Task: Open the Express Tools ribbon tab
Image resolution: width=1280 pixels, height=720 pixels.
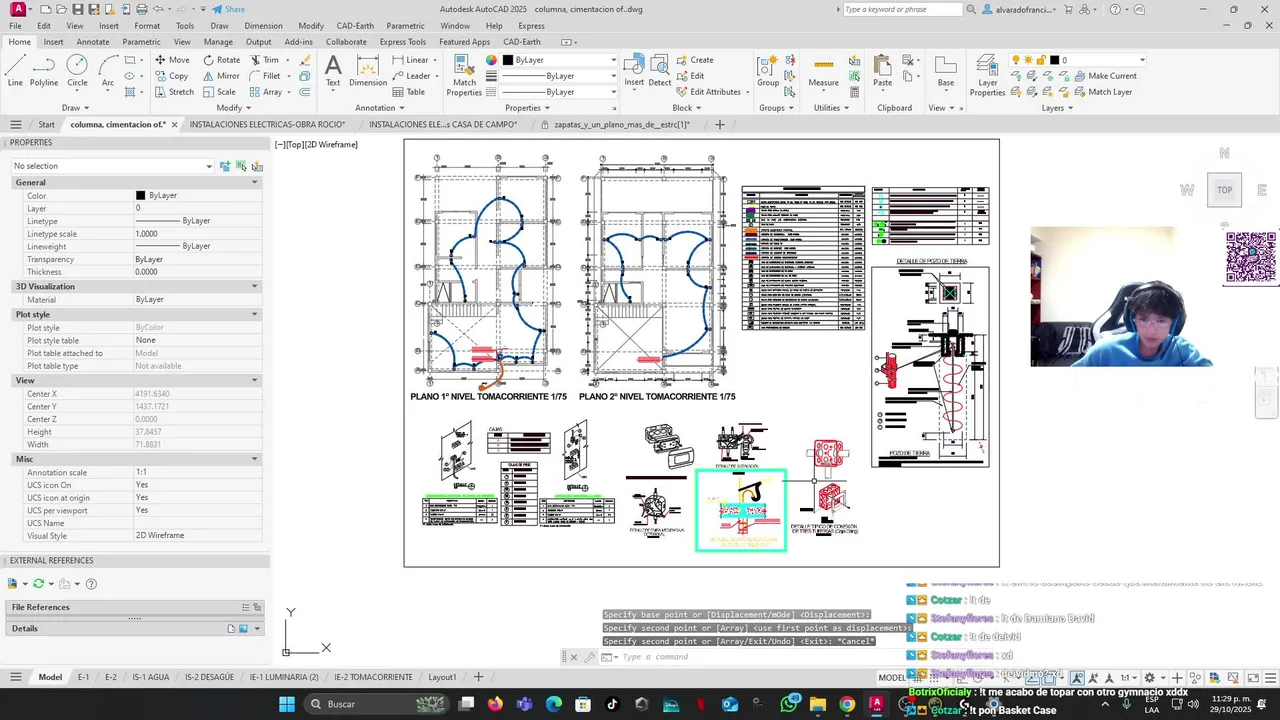Action: (402, 42)
